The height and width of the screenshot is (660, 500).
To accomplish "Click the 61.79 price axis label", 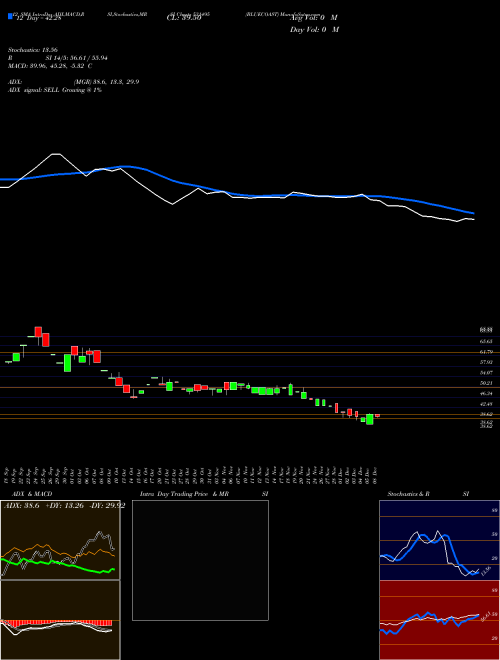I will coord(487,351).
